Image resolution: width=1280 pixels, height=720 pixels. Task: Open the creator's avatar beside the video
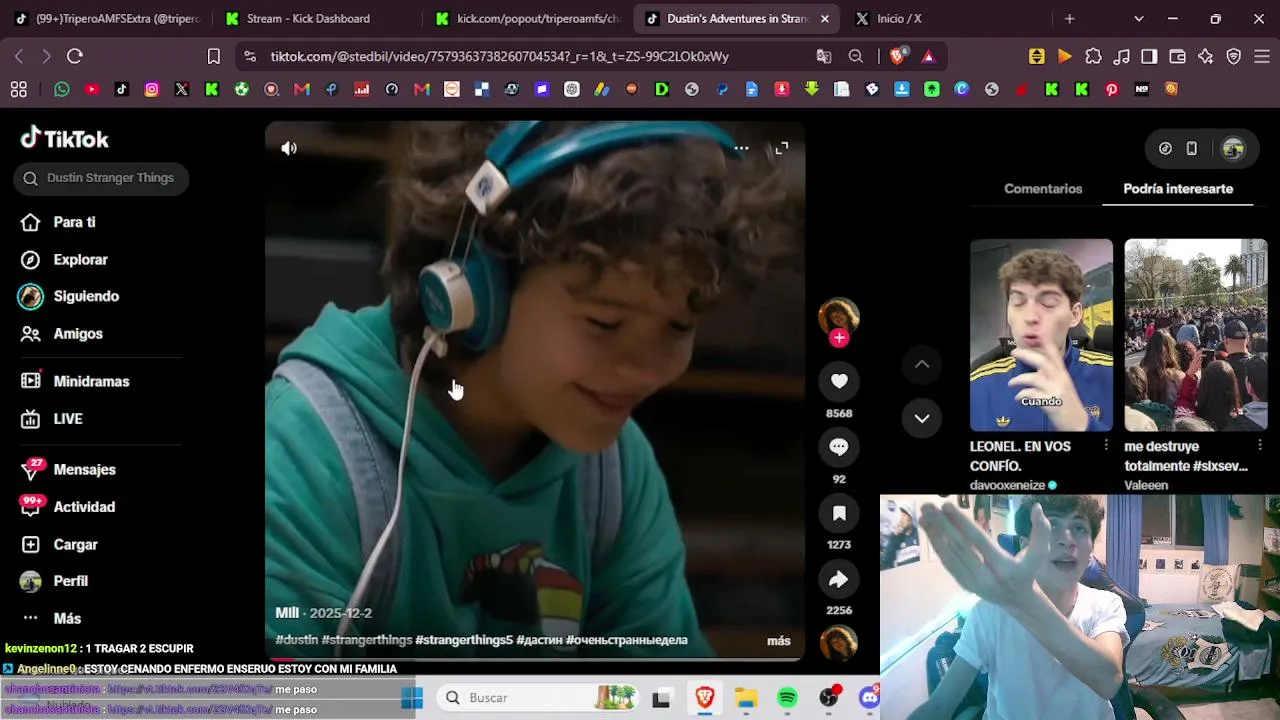[839, 315]
